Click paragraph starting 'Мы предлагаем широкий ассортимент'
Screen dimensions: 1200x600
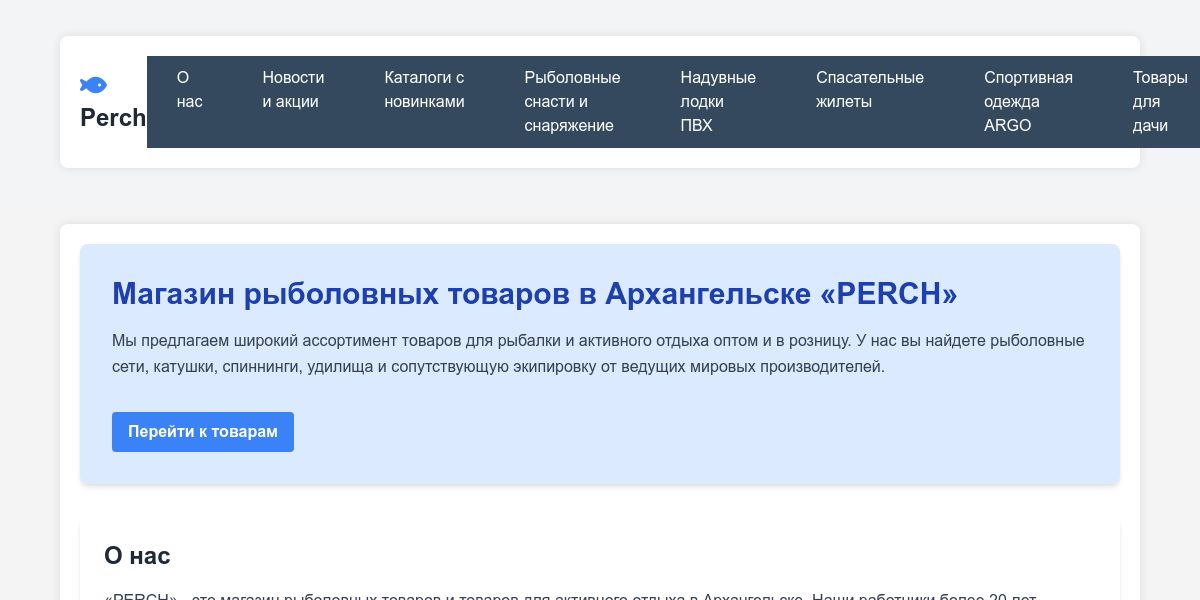coord(598,354)
